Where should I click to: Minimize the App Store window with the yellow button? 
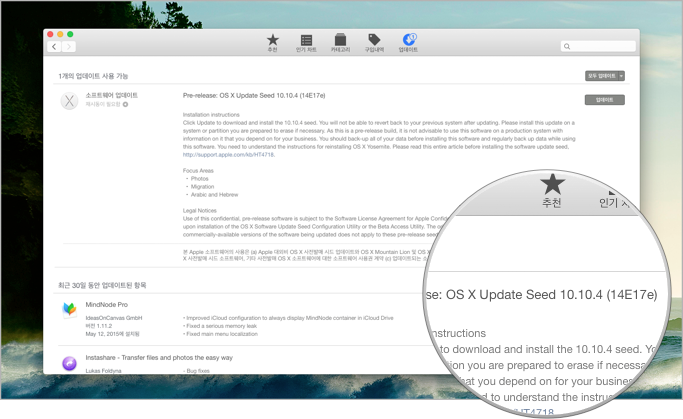(60, 34)
